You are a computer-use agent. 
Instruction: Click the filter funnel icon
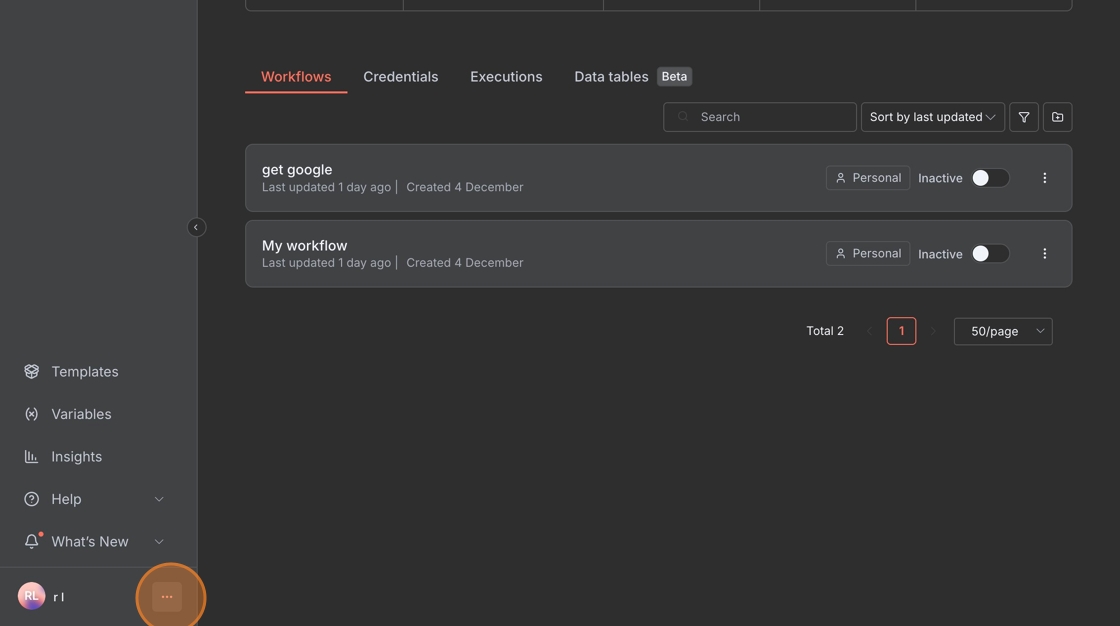[1024, 117]
